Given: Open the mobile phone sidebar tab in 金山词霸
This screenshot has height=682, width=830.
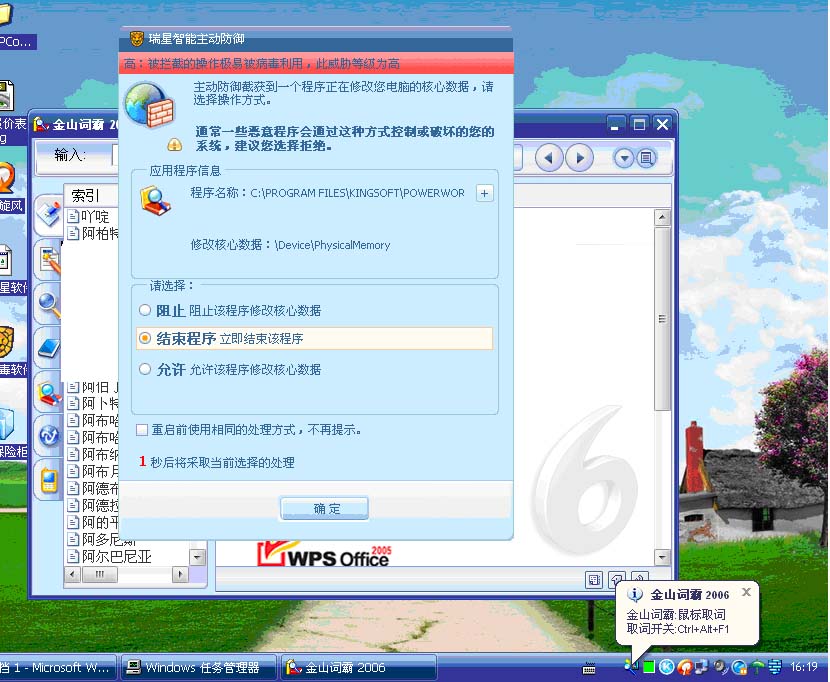Looking at the screenshot, I should pos(49,480).
